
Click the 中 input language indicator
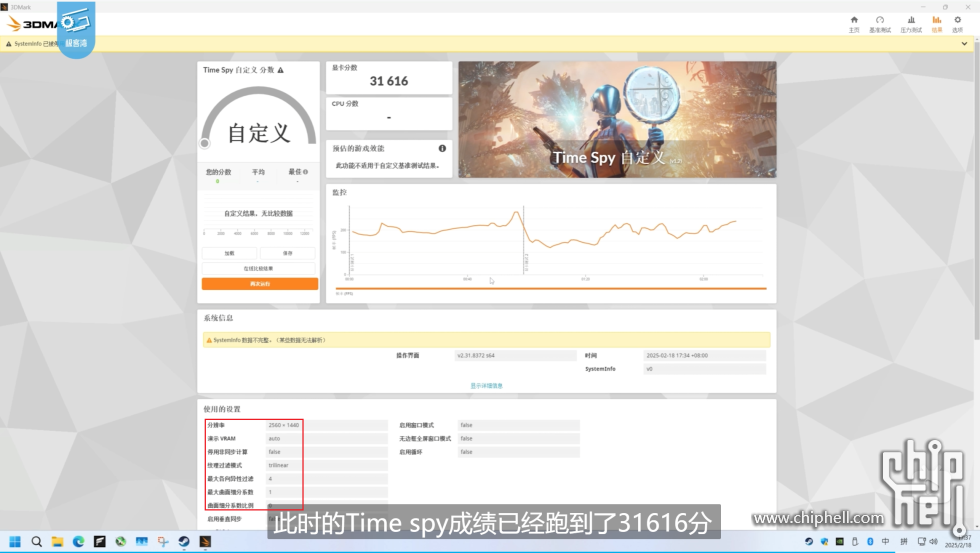click(x=886, y=542)
